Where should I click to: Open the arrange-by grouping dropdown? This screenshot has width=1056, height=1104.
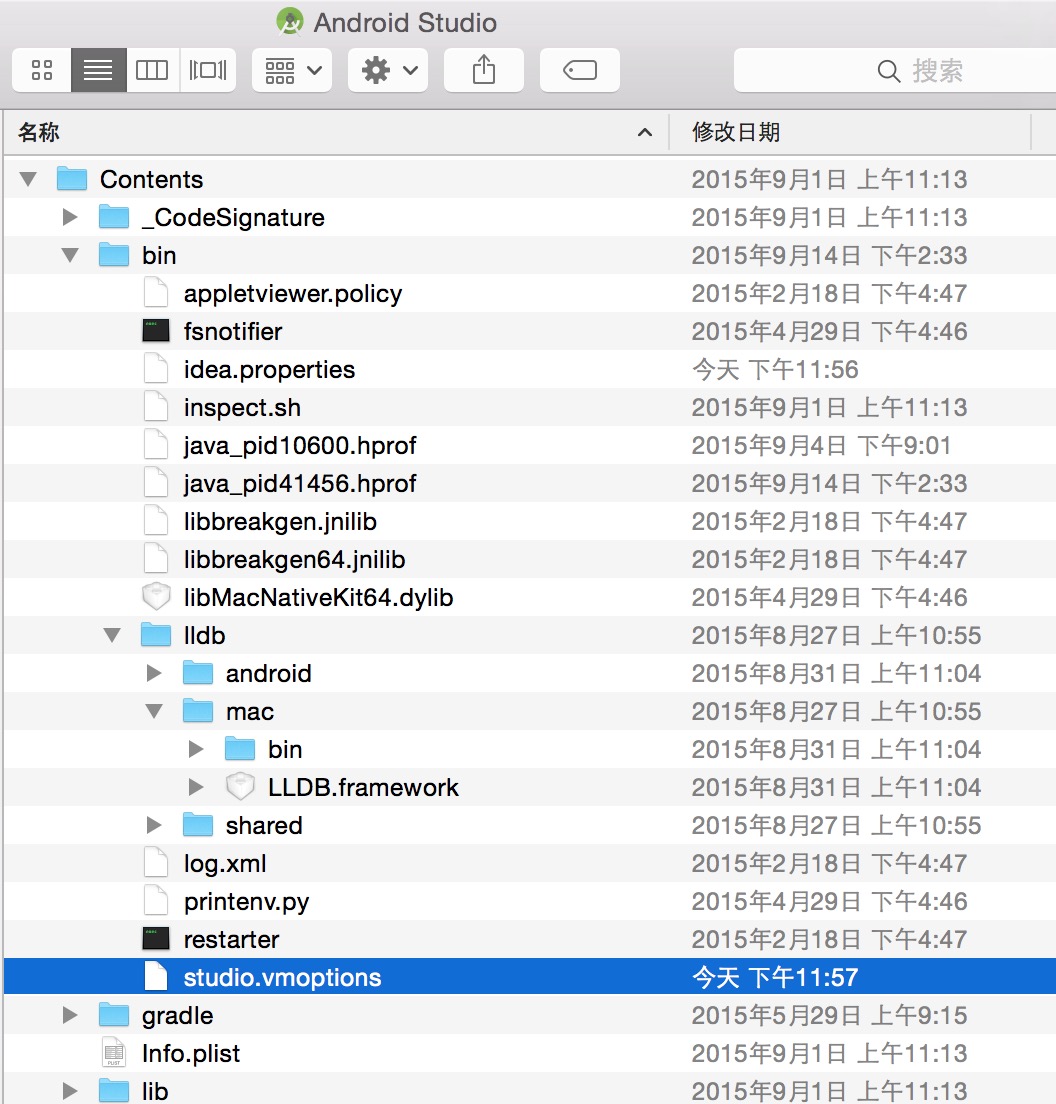[292, 70]
